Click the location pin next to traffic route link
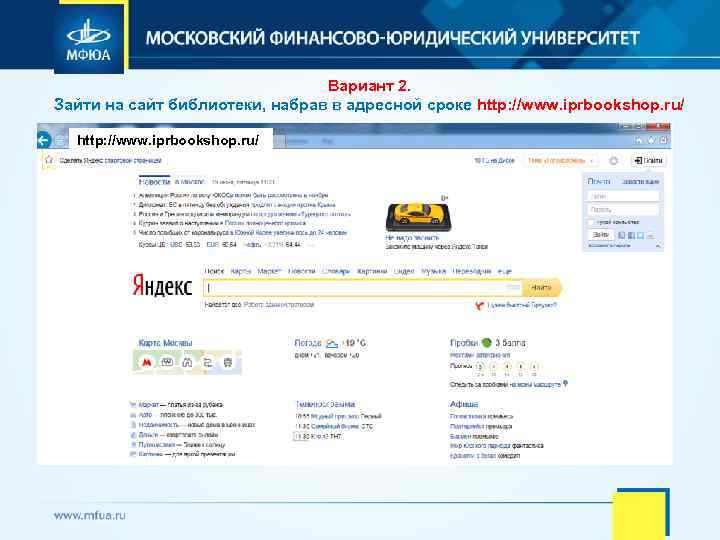This screenshot has height=540, width=720. 565,383
